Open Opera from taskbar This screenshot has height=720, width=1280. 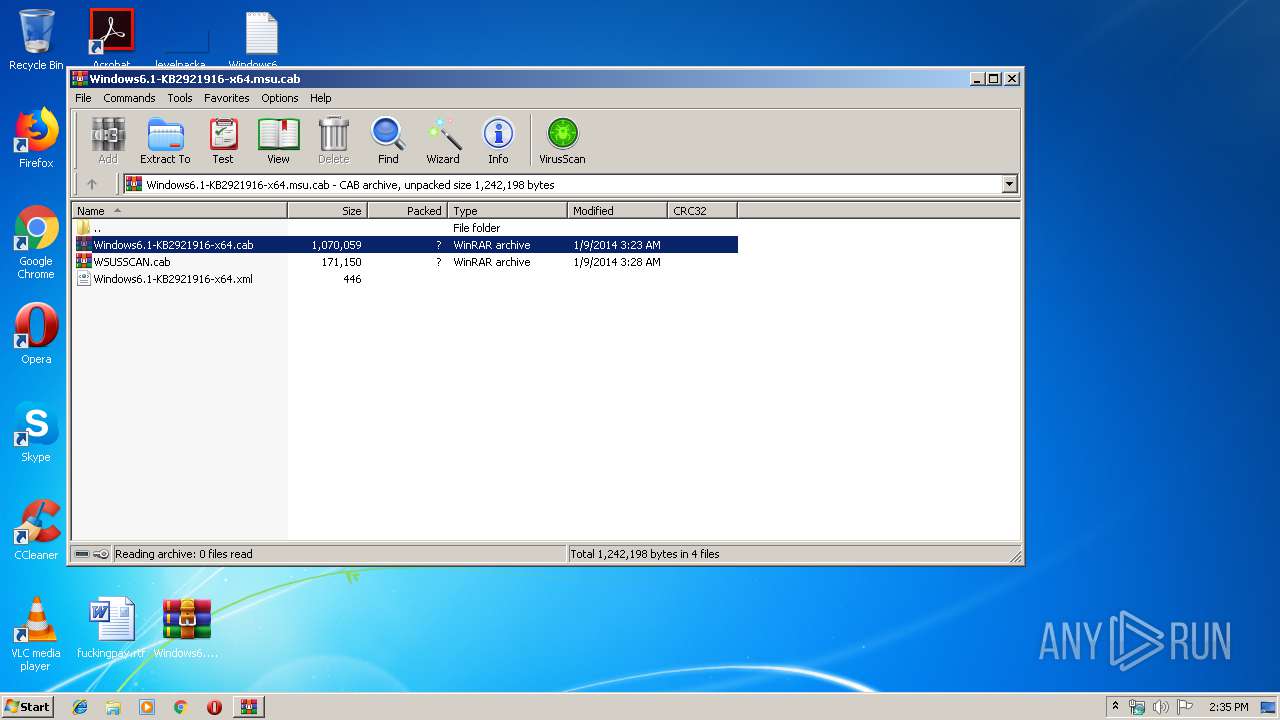click(x=214, y=707)
